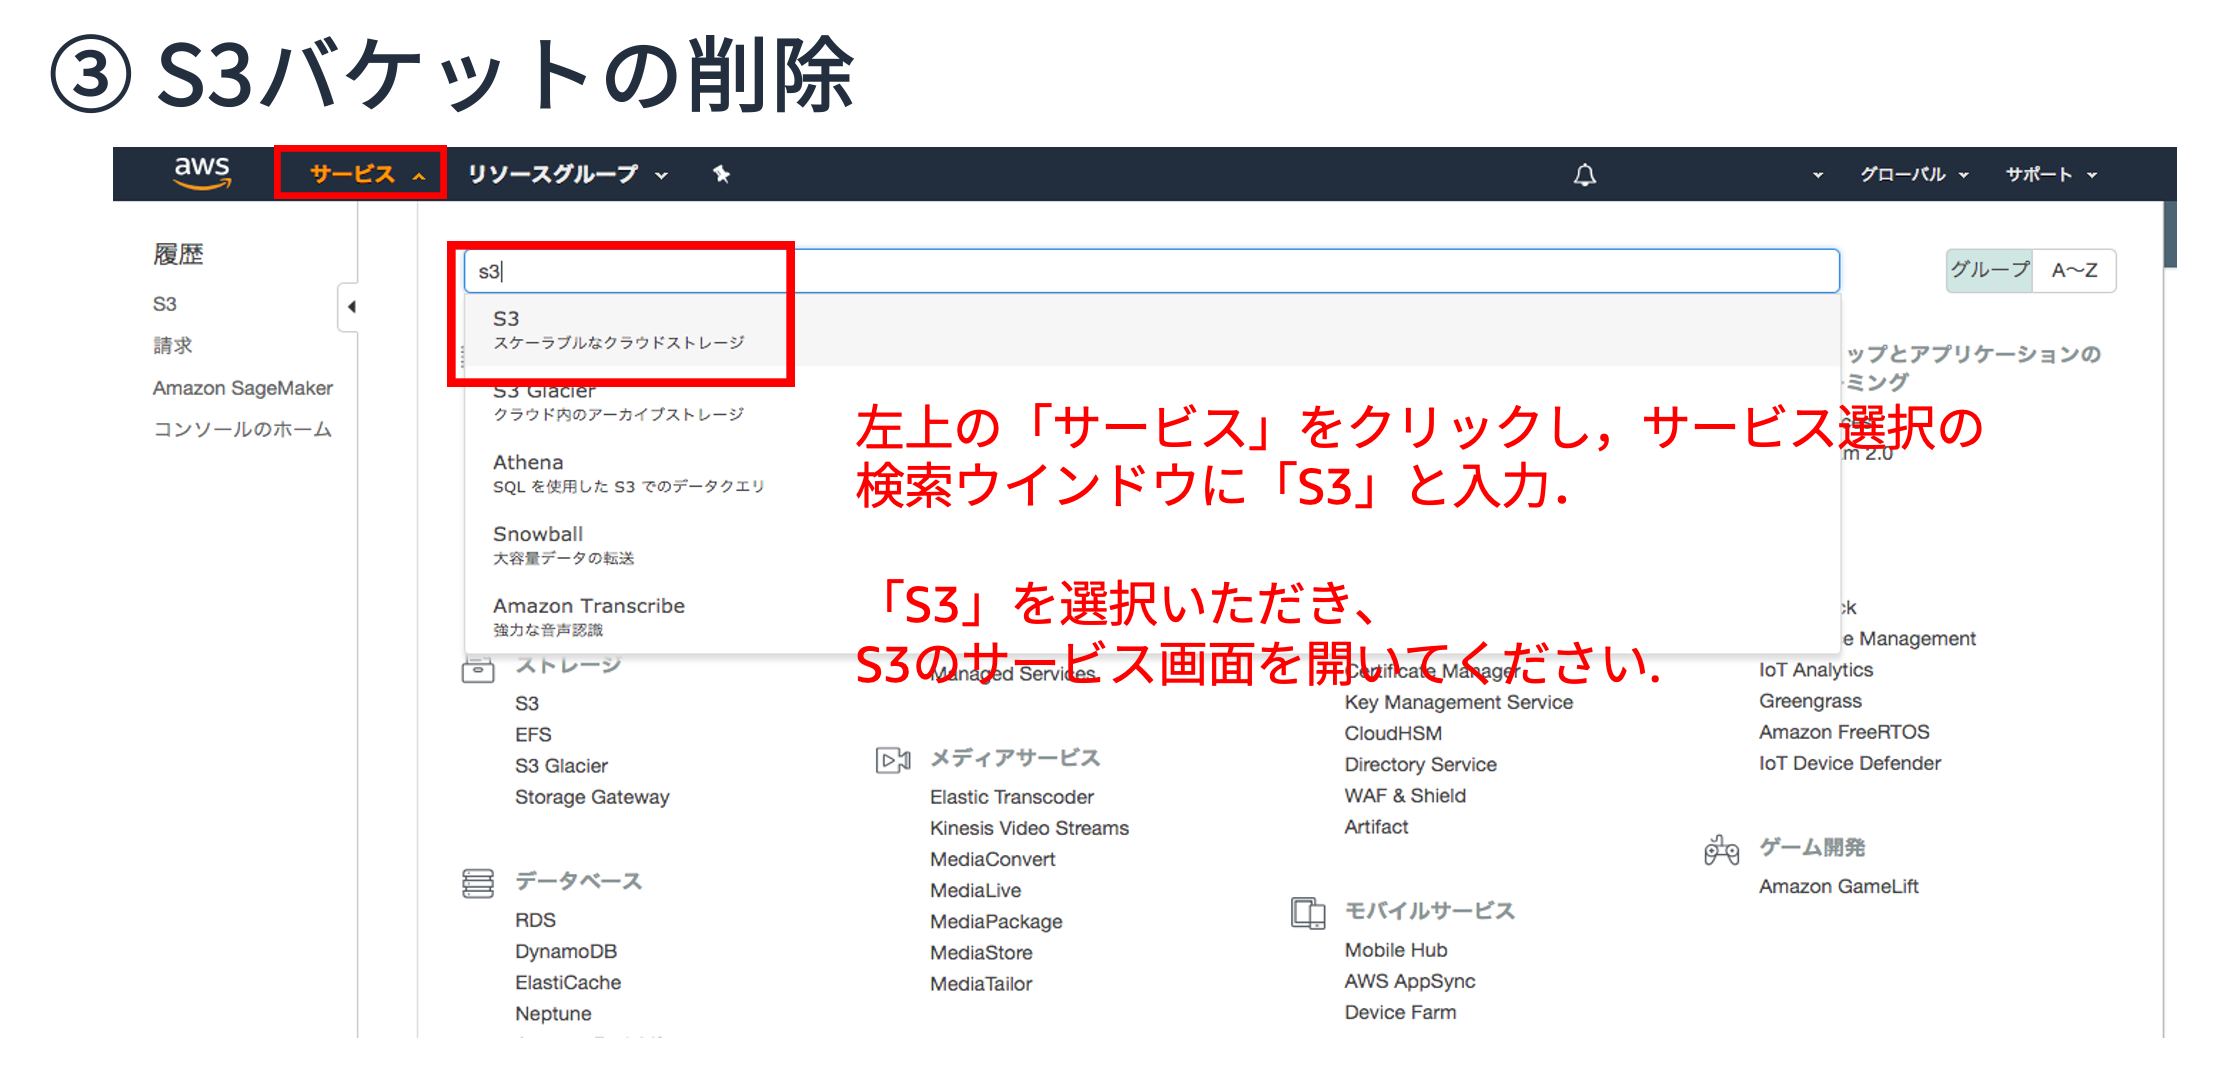Open コンソールのホーム from history
The width and height of the screenshot is (2240, 1076).
pos(242,429)
